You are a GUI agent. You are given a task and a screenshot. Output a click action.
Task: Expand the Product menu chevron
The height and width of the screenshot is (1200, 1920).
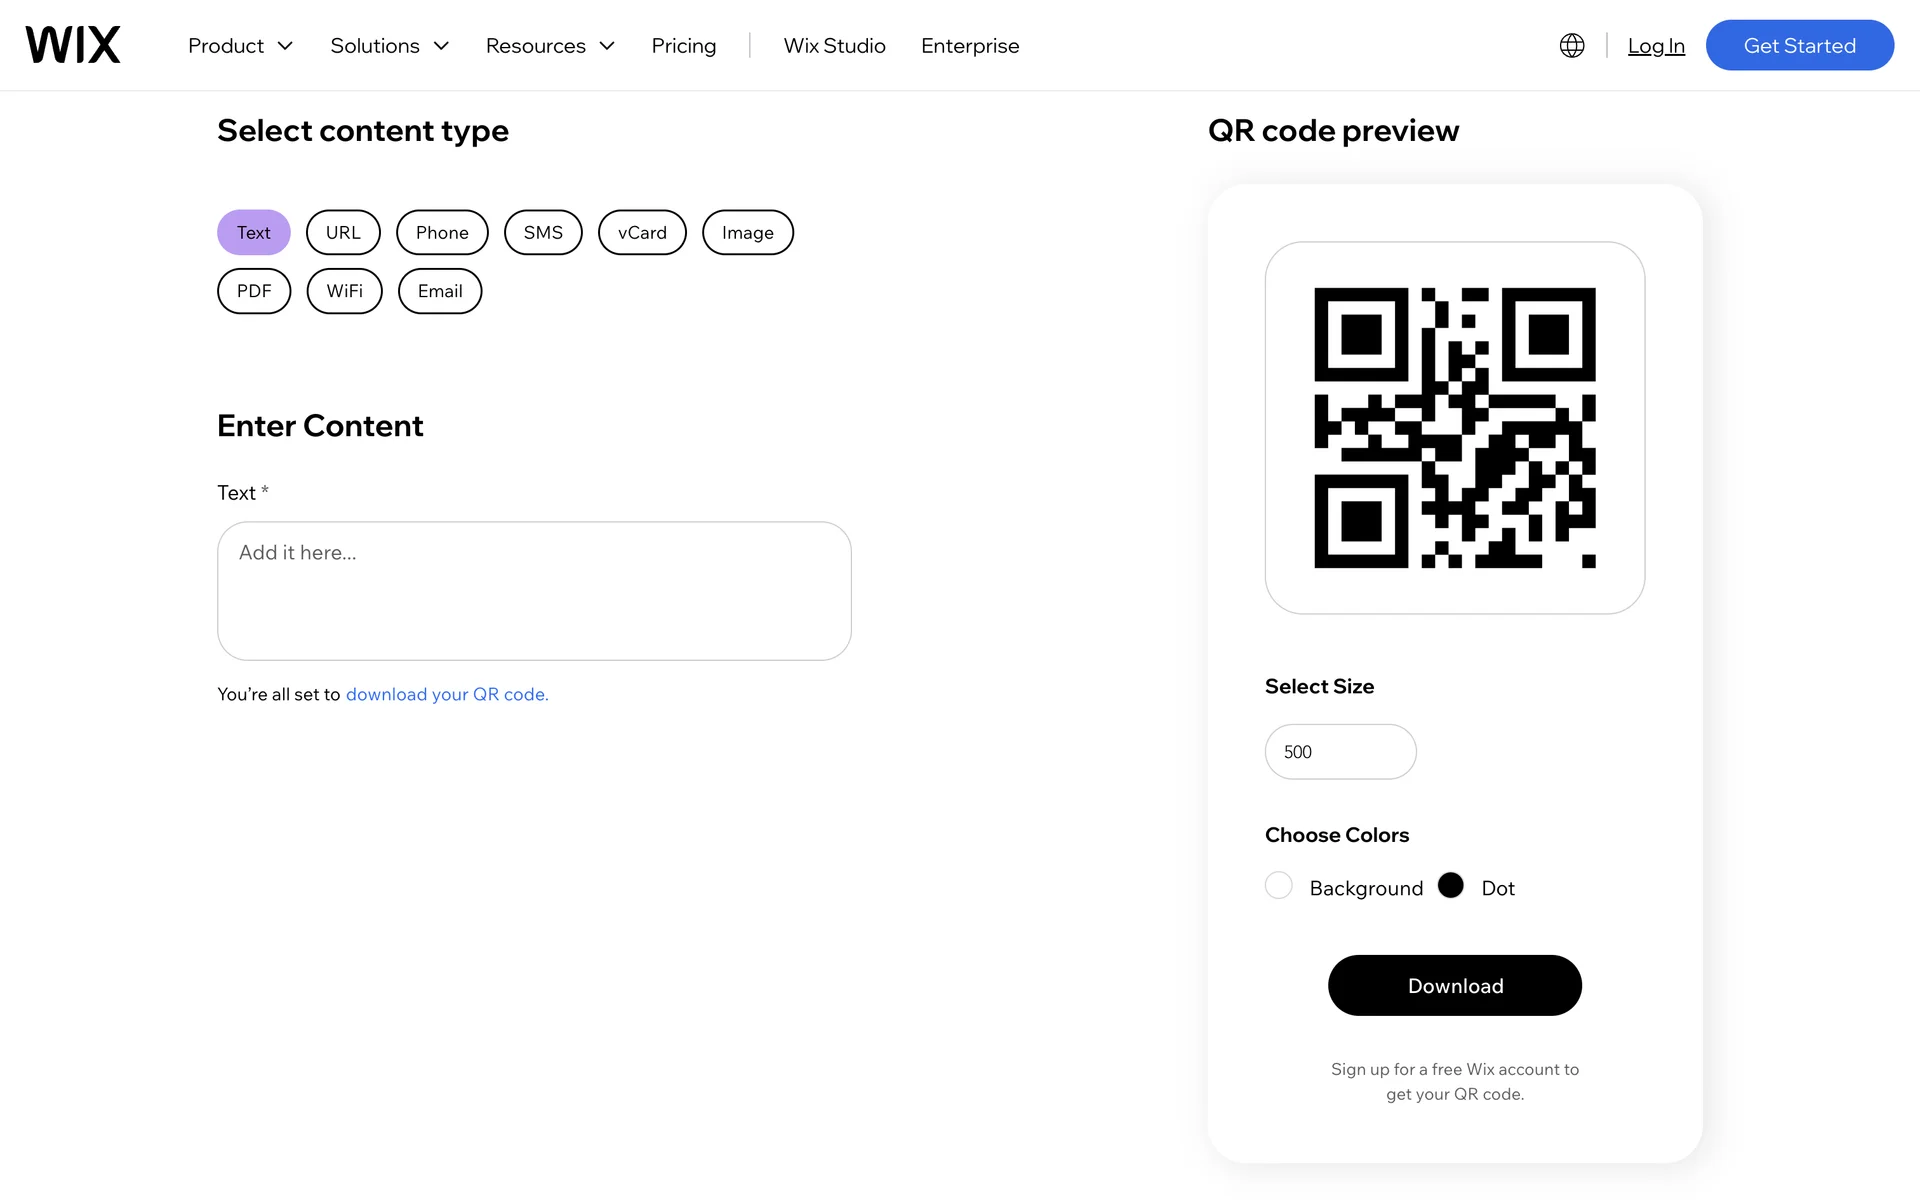(x=285, y=46)
